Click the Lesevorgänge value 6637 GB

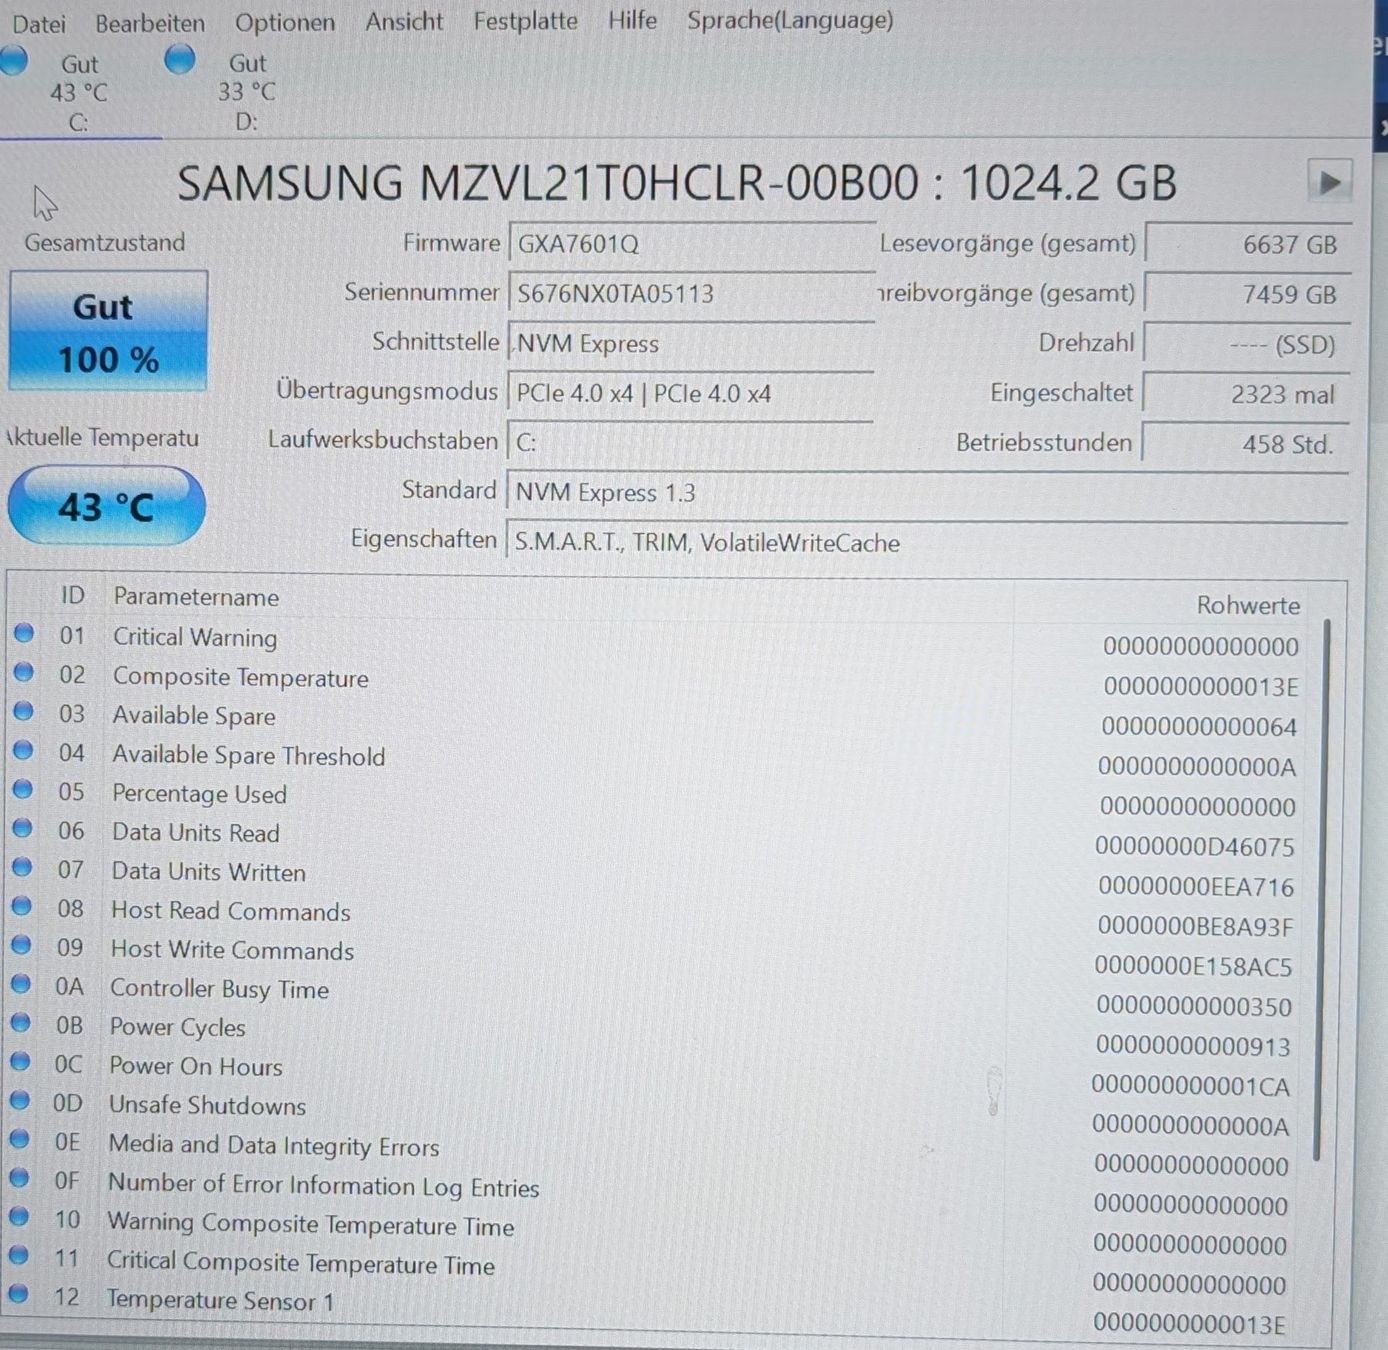[x=1248, y=245]
